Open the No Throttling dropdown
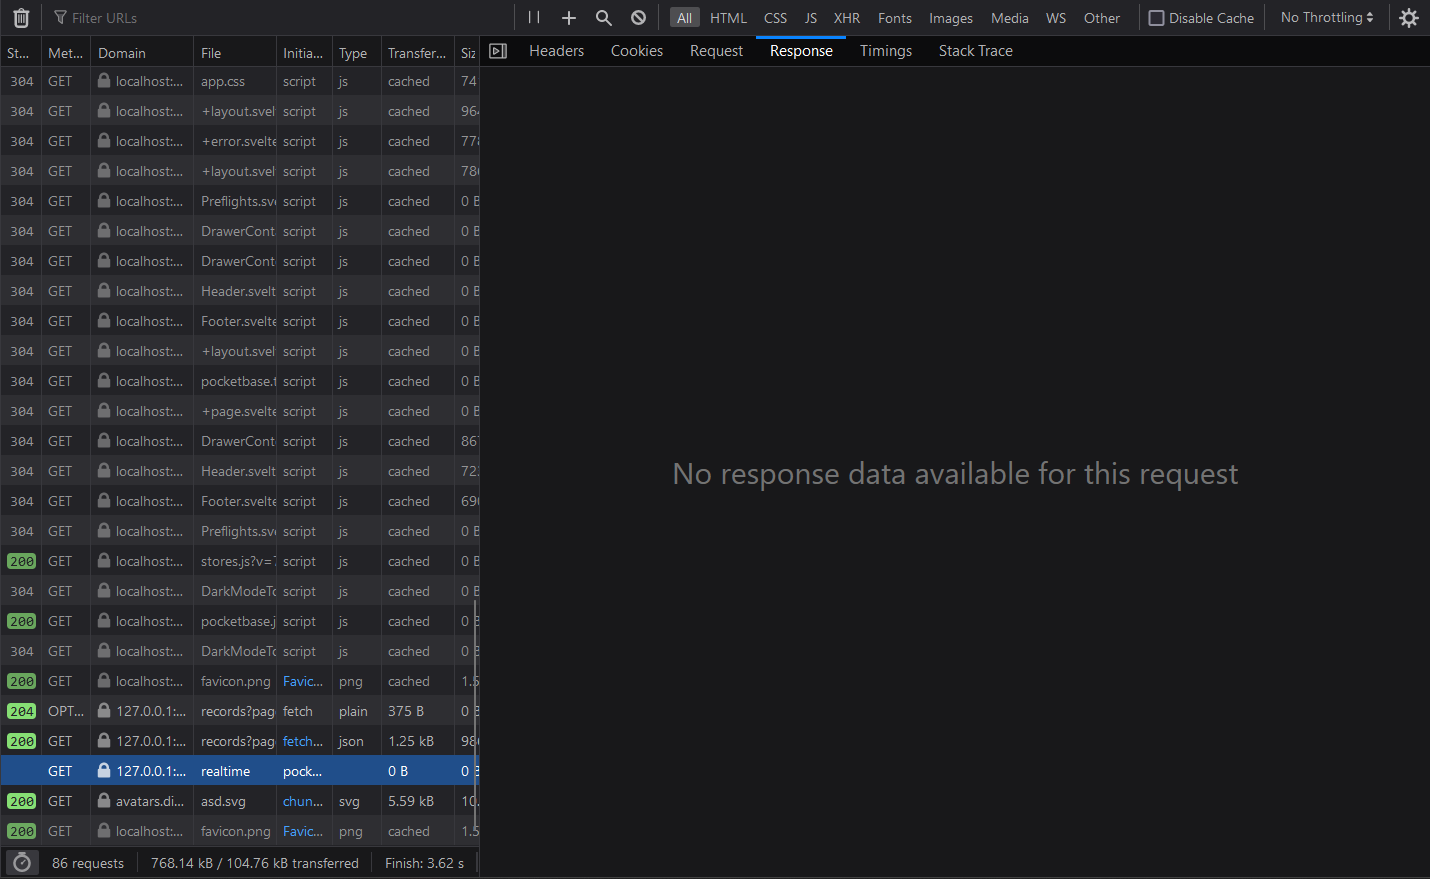The image size is (1430, 879). (x=1327, y=18)
